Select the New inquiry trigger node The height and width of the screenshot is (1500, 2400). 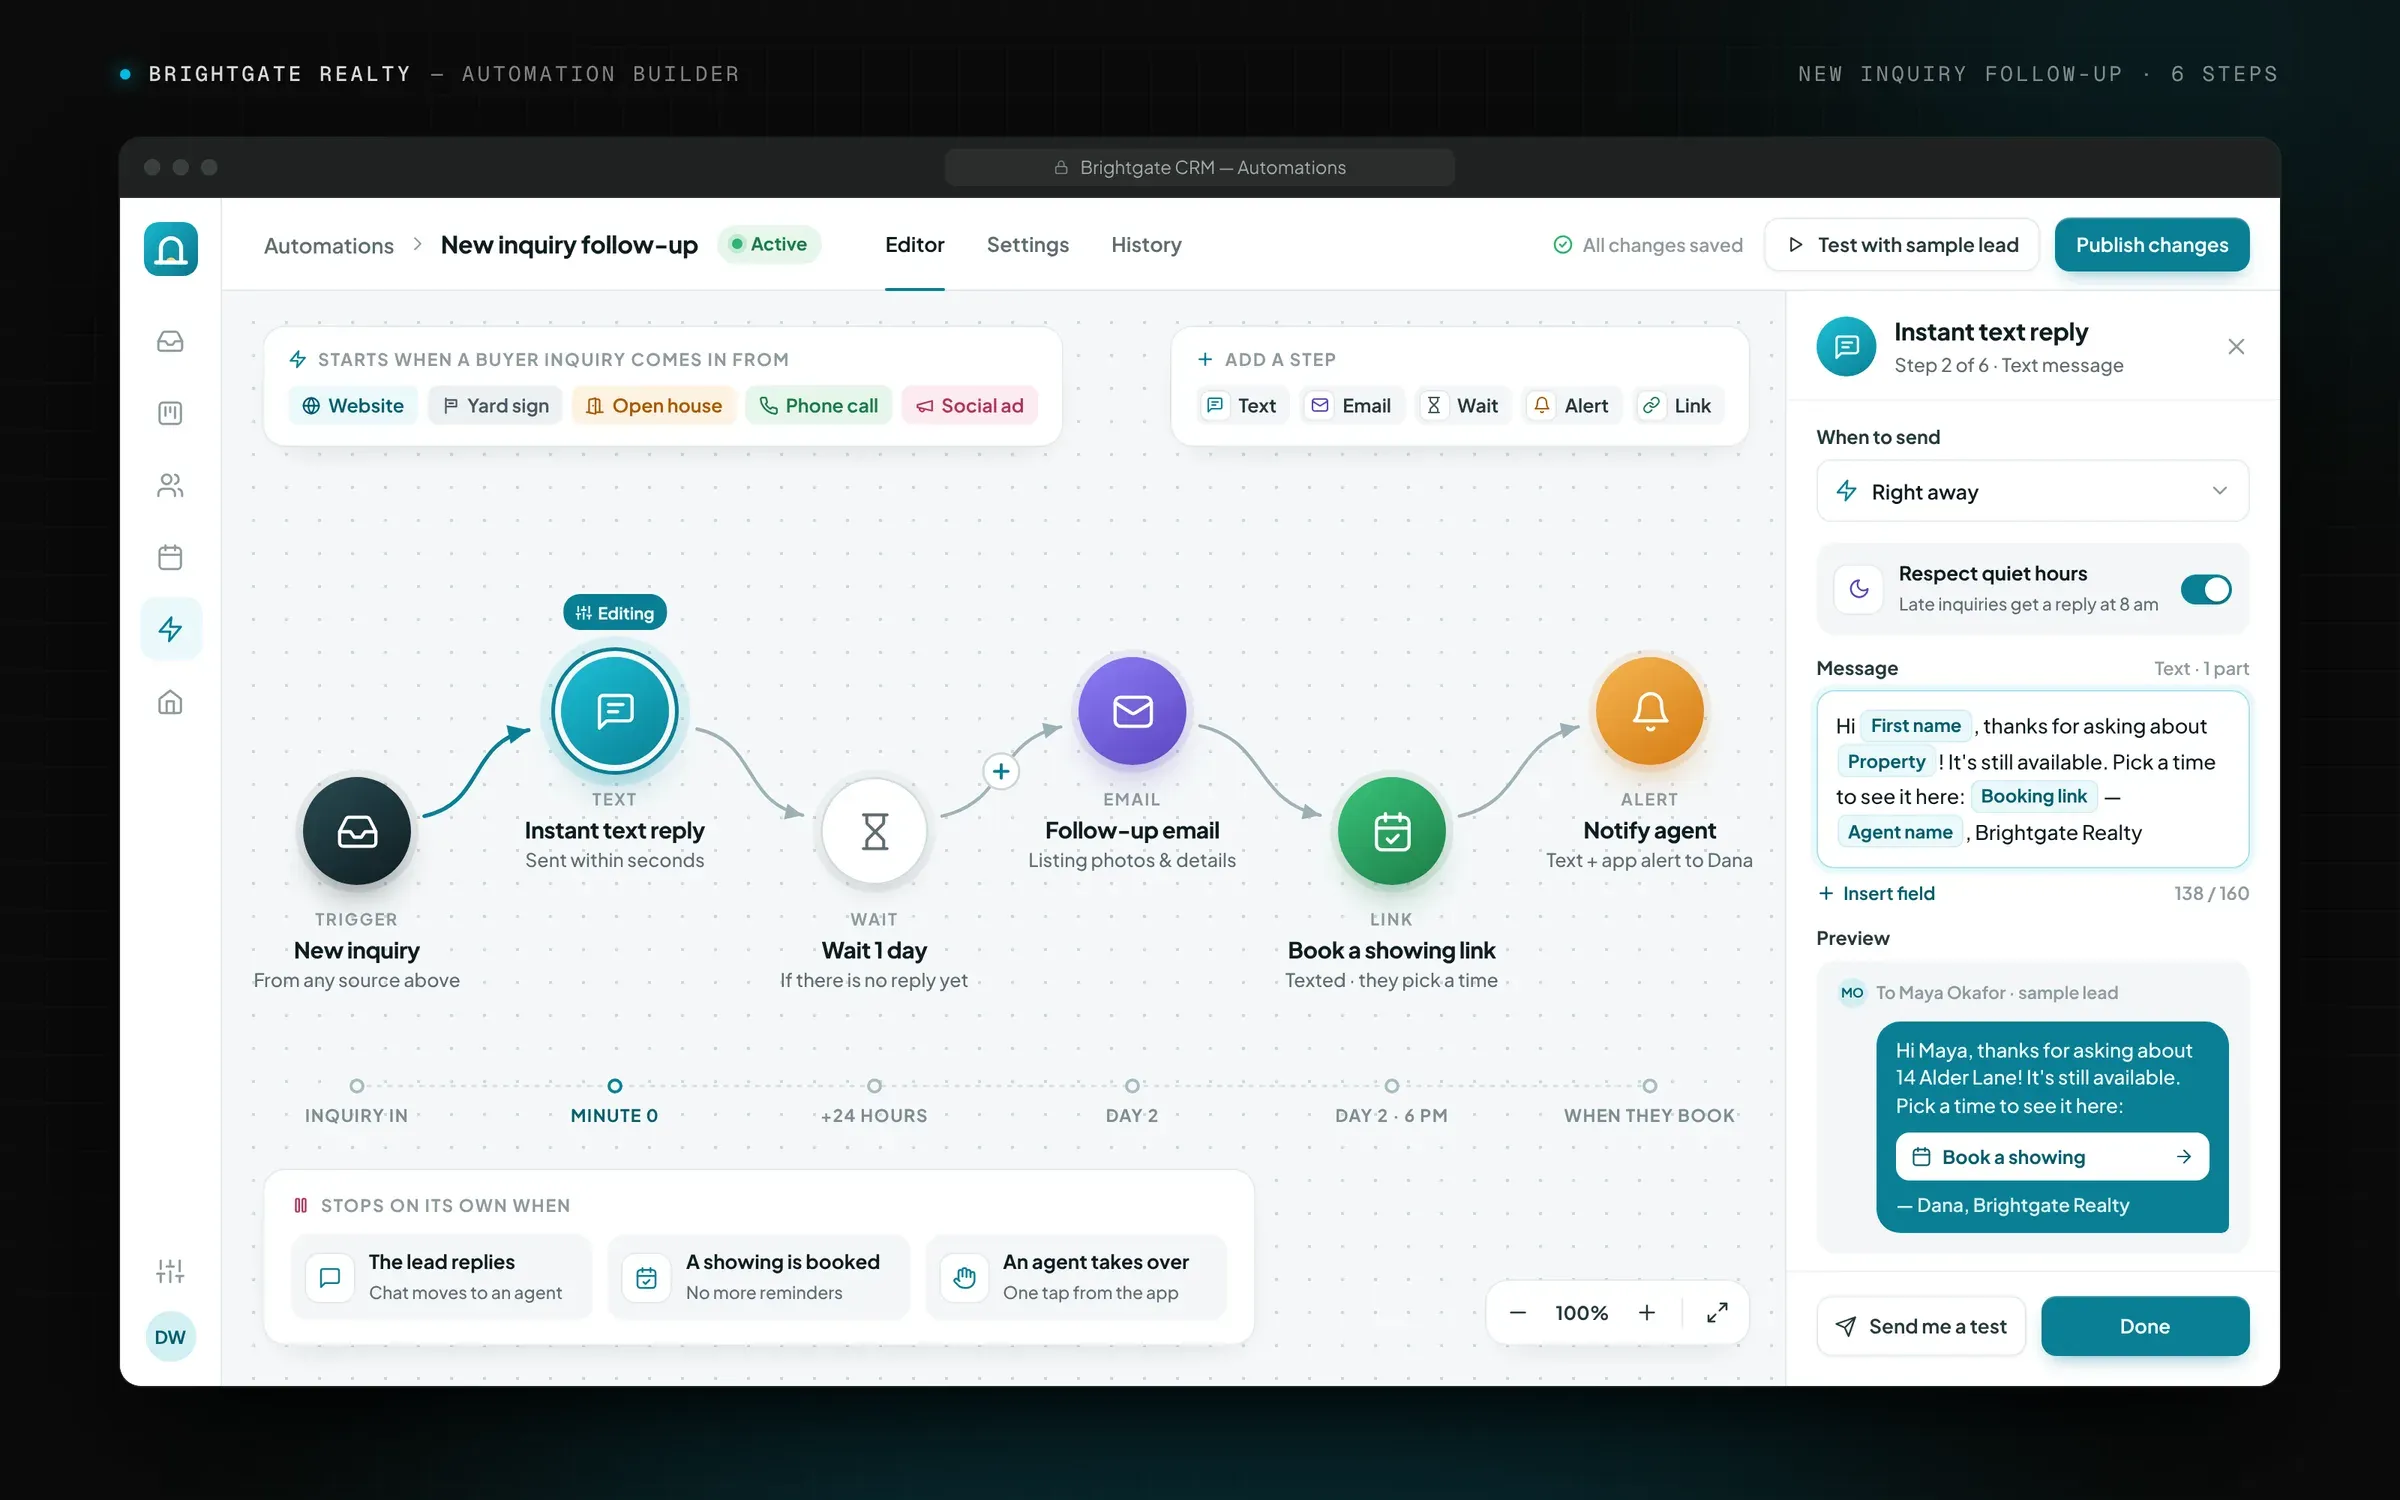click(x=357, y=831)
